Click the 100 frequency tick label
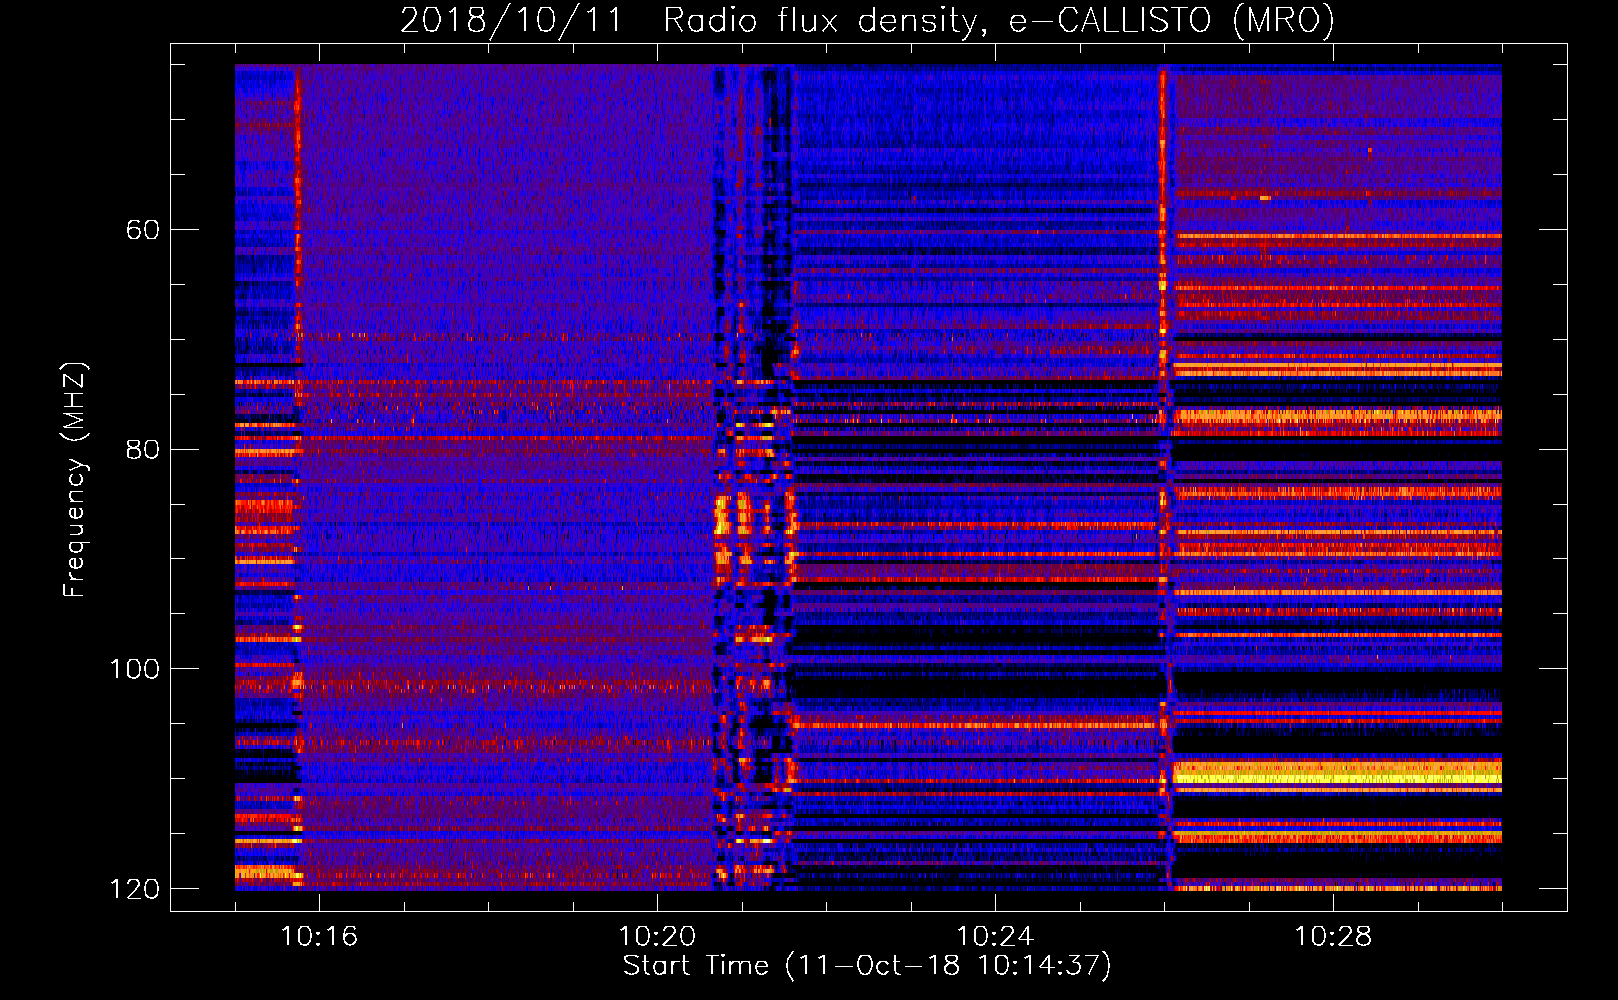1618x1000 pixels. coord(134,668)
